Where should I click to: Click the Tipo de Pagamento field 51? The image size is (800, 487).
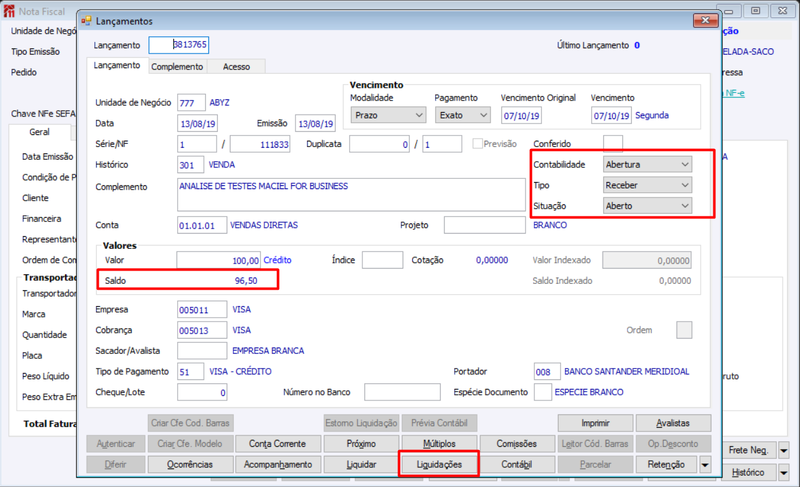point(191,372)
